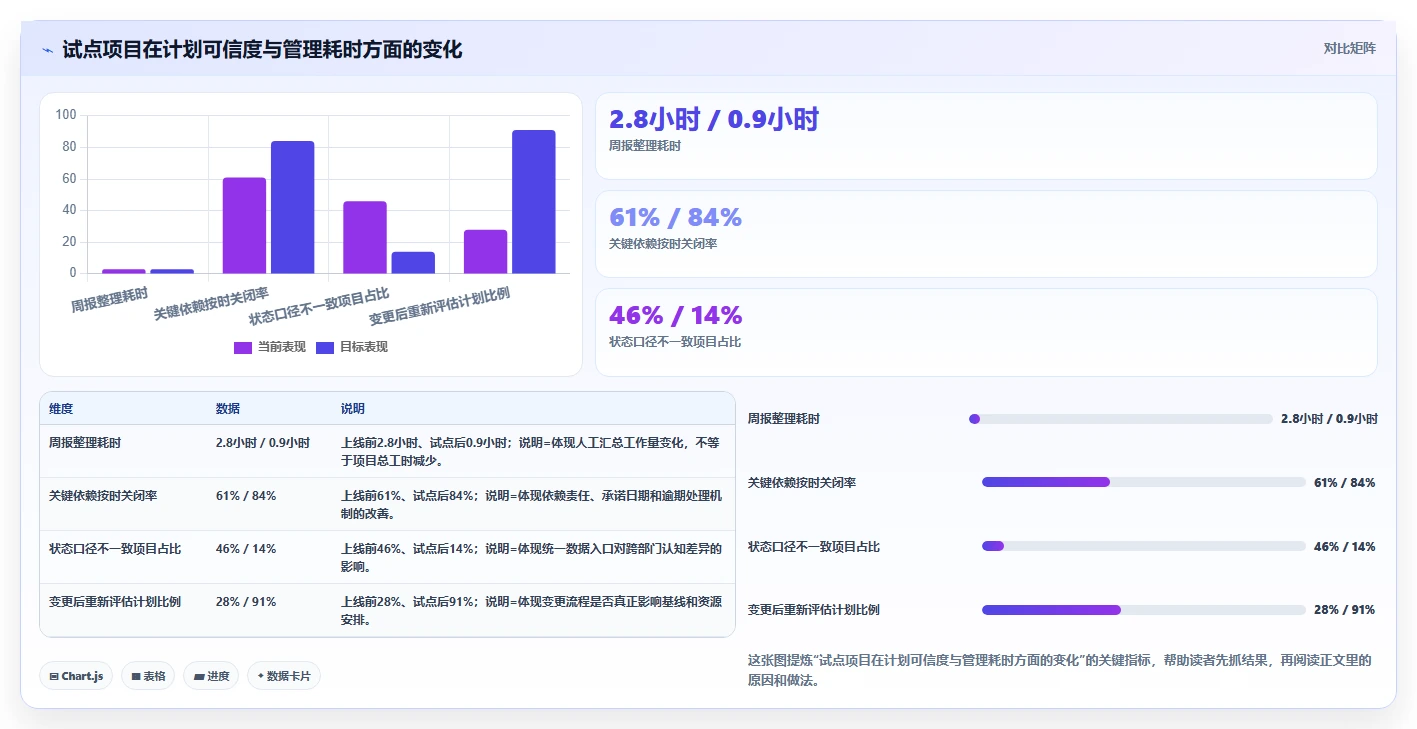Click the 变更后重新评估计划比例 x-axis label in chart

(x=439, y=307)
